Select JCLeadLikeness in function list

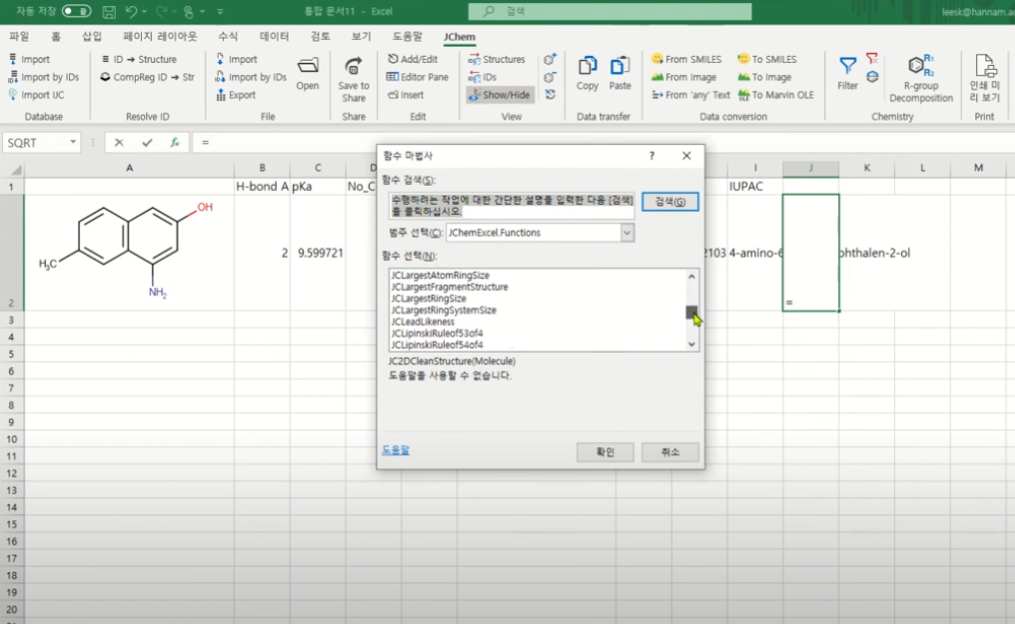tap(423, 322)
